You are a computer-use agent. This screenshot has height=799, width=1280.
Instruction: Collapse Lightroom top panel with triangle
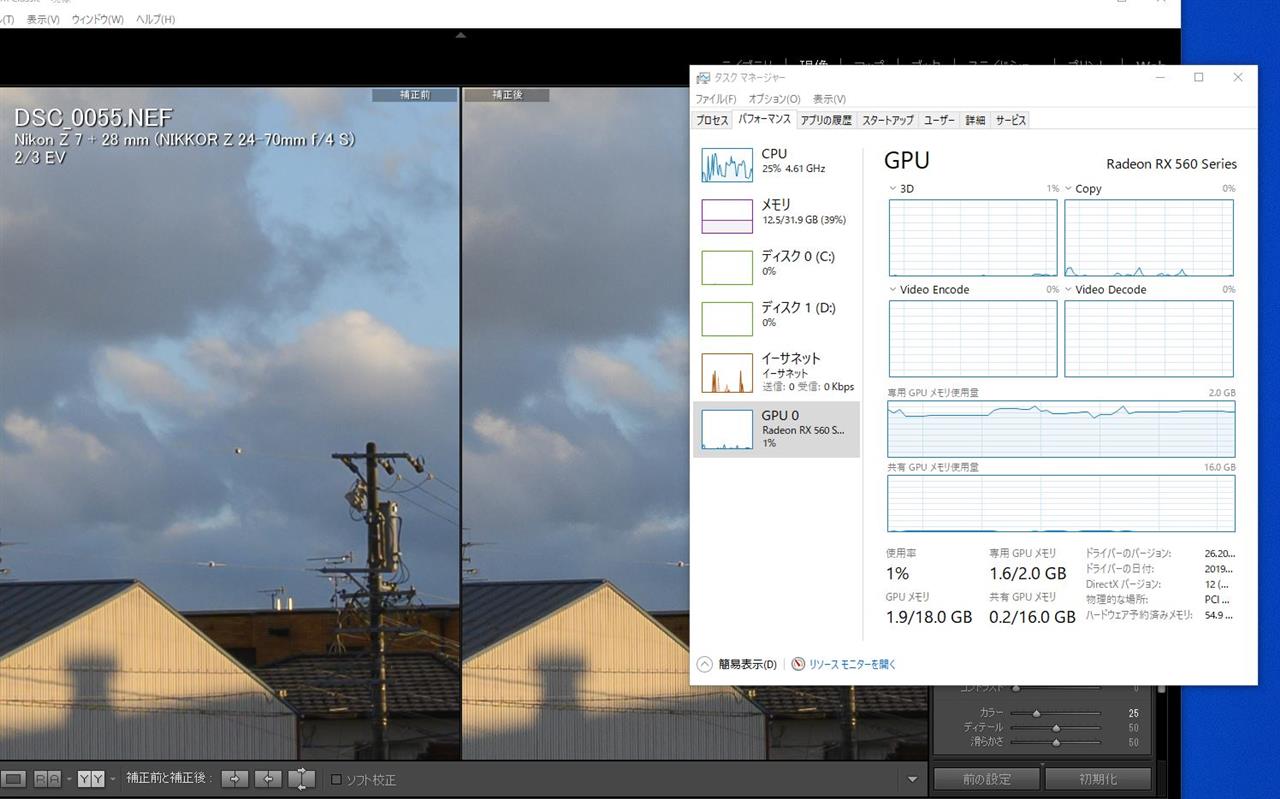click(460, 35)
